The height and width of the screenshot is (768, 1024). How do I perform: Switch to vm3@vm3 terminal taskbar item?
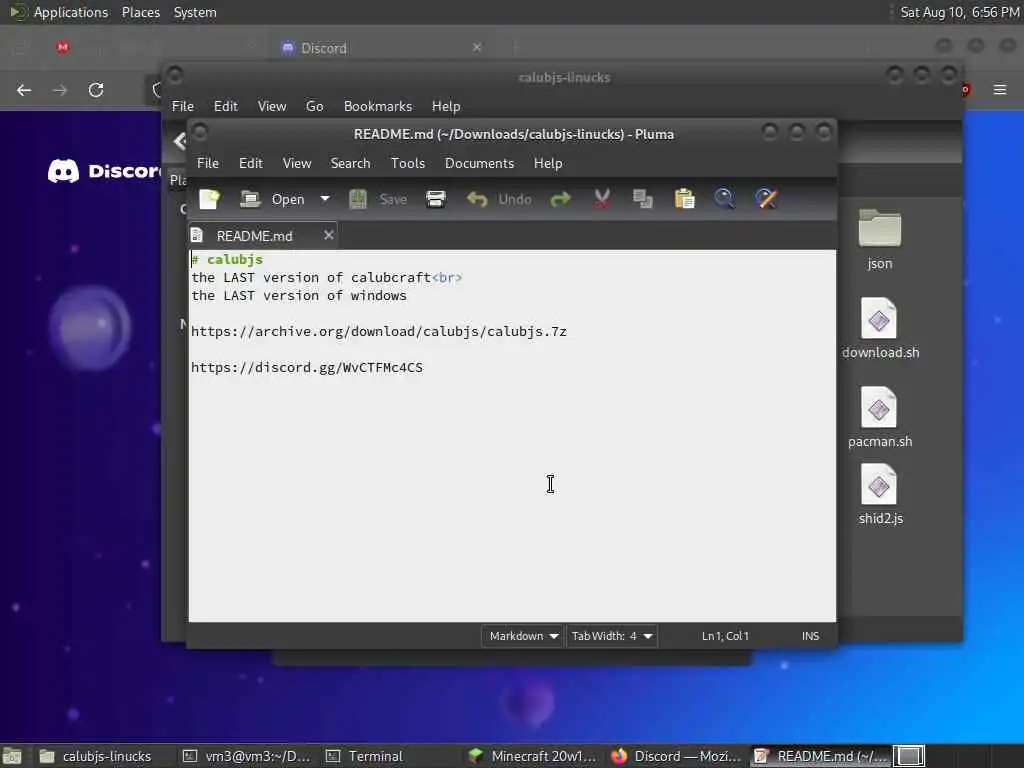246,756
